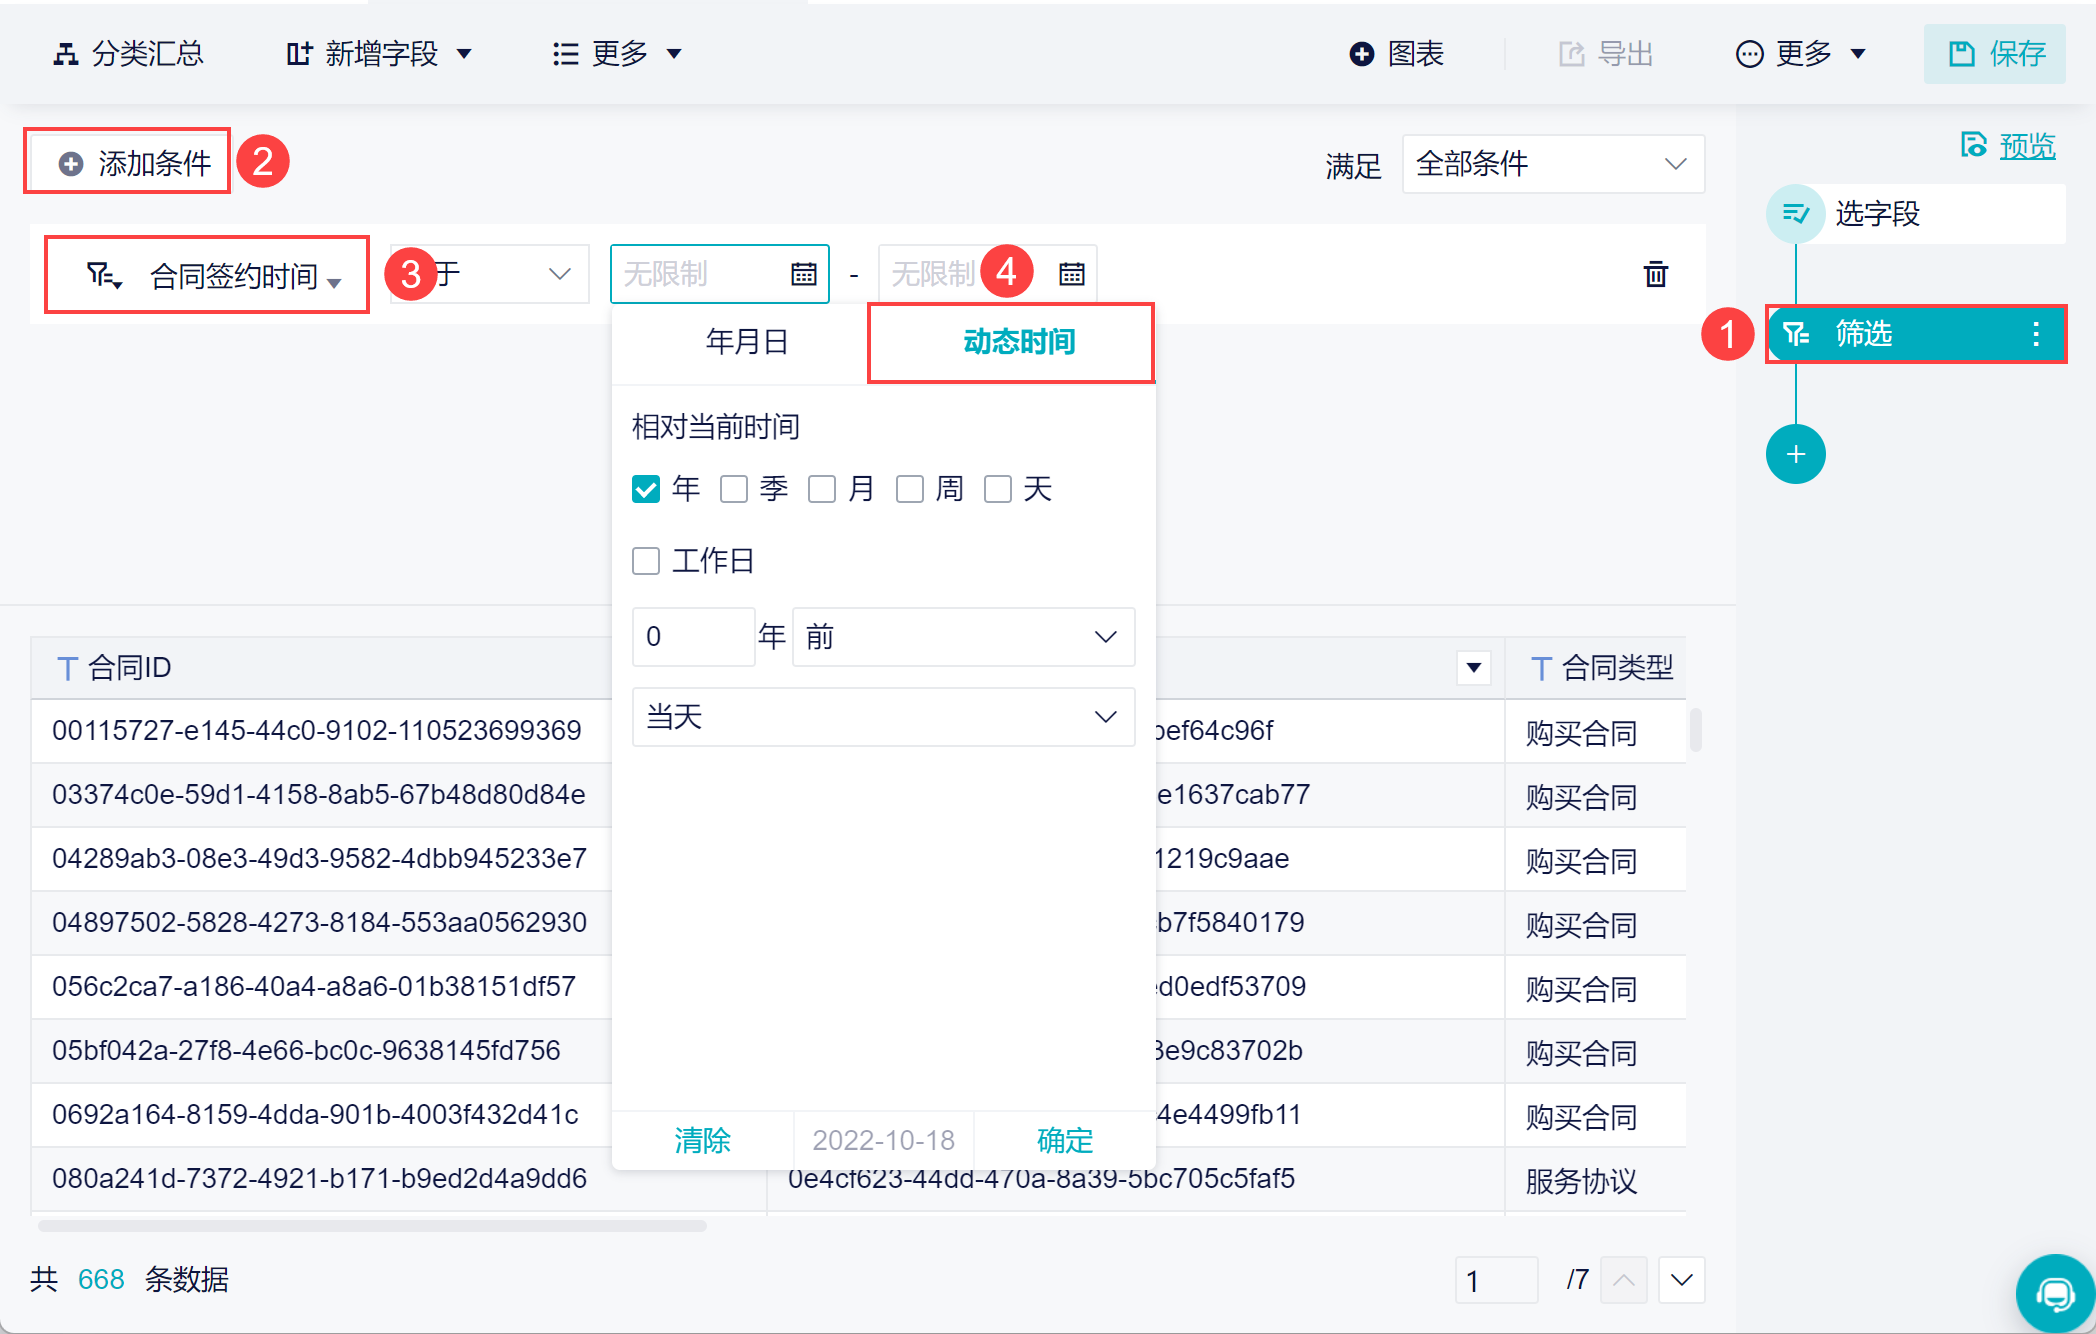Open the 全部条件 dropdown
Screen dimensions: 2096x1334
pyautogui.click(x=1552, y=164)
